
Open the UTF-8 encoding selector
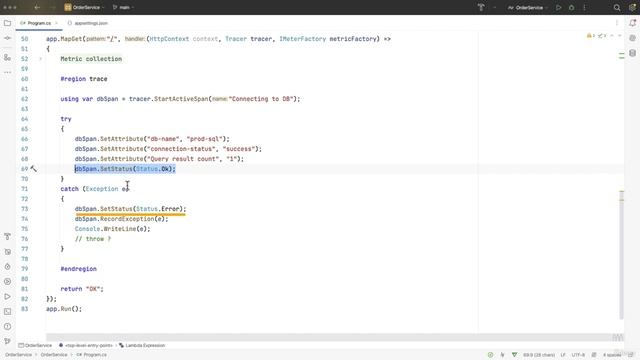point(578,355)
